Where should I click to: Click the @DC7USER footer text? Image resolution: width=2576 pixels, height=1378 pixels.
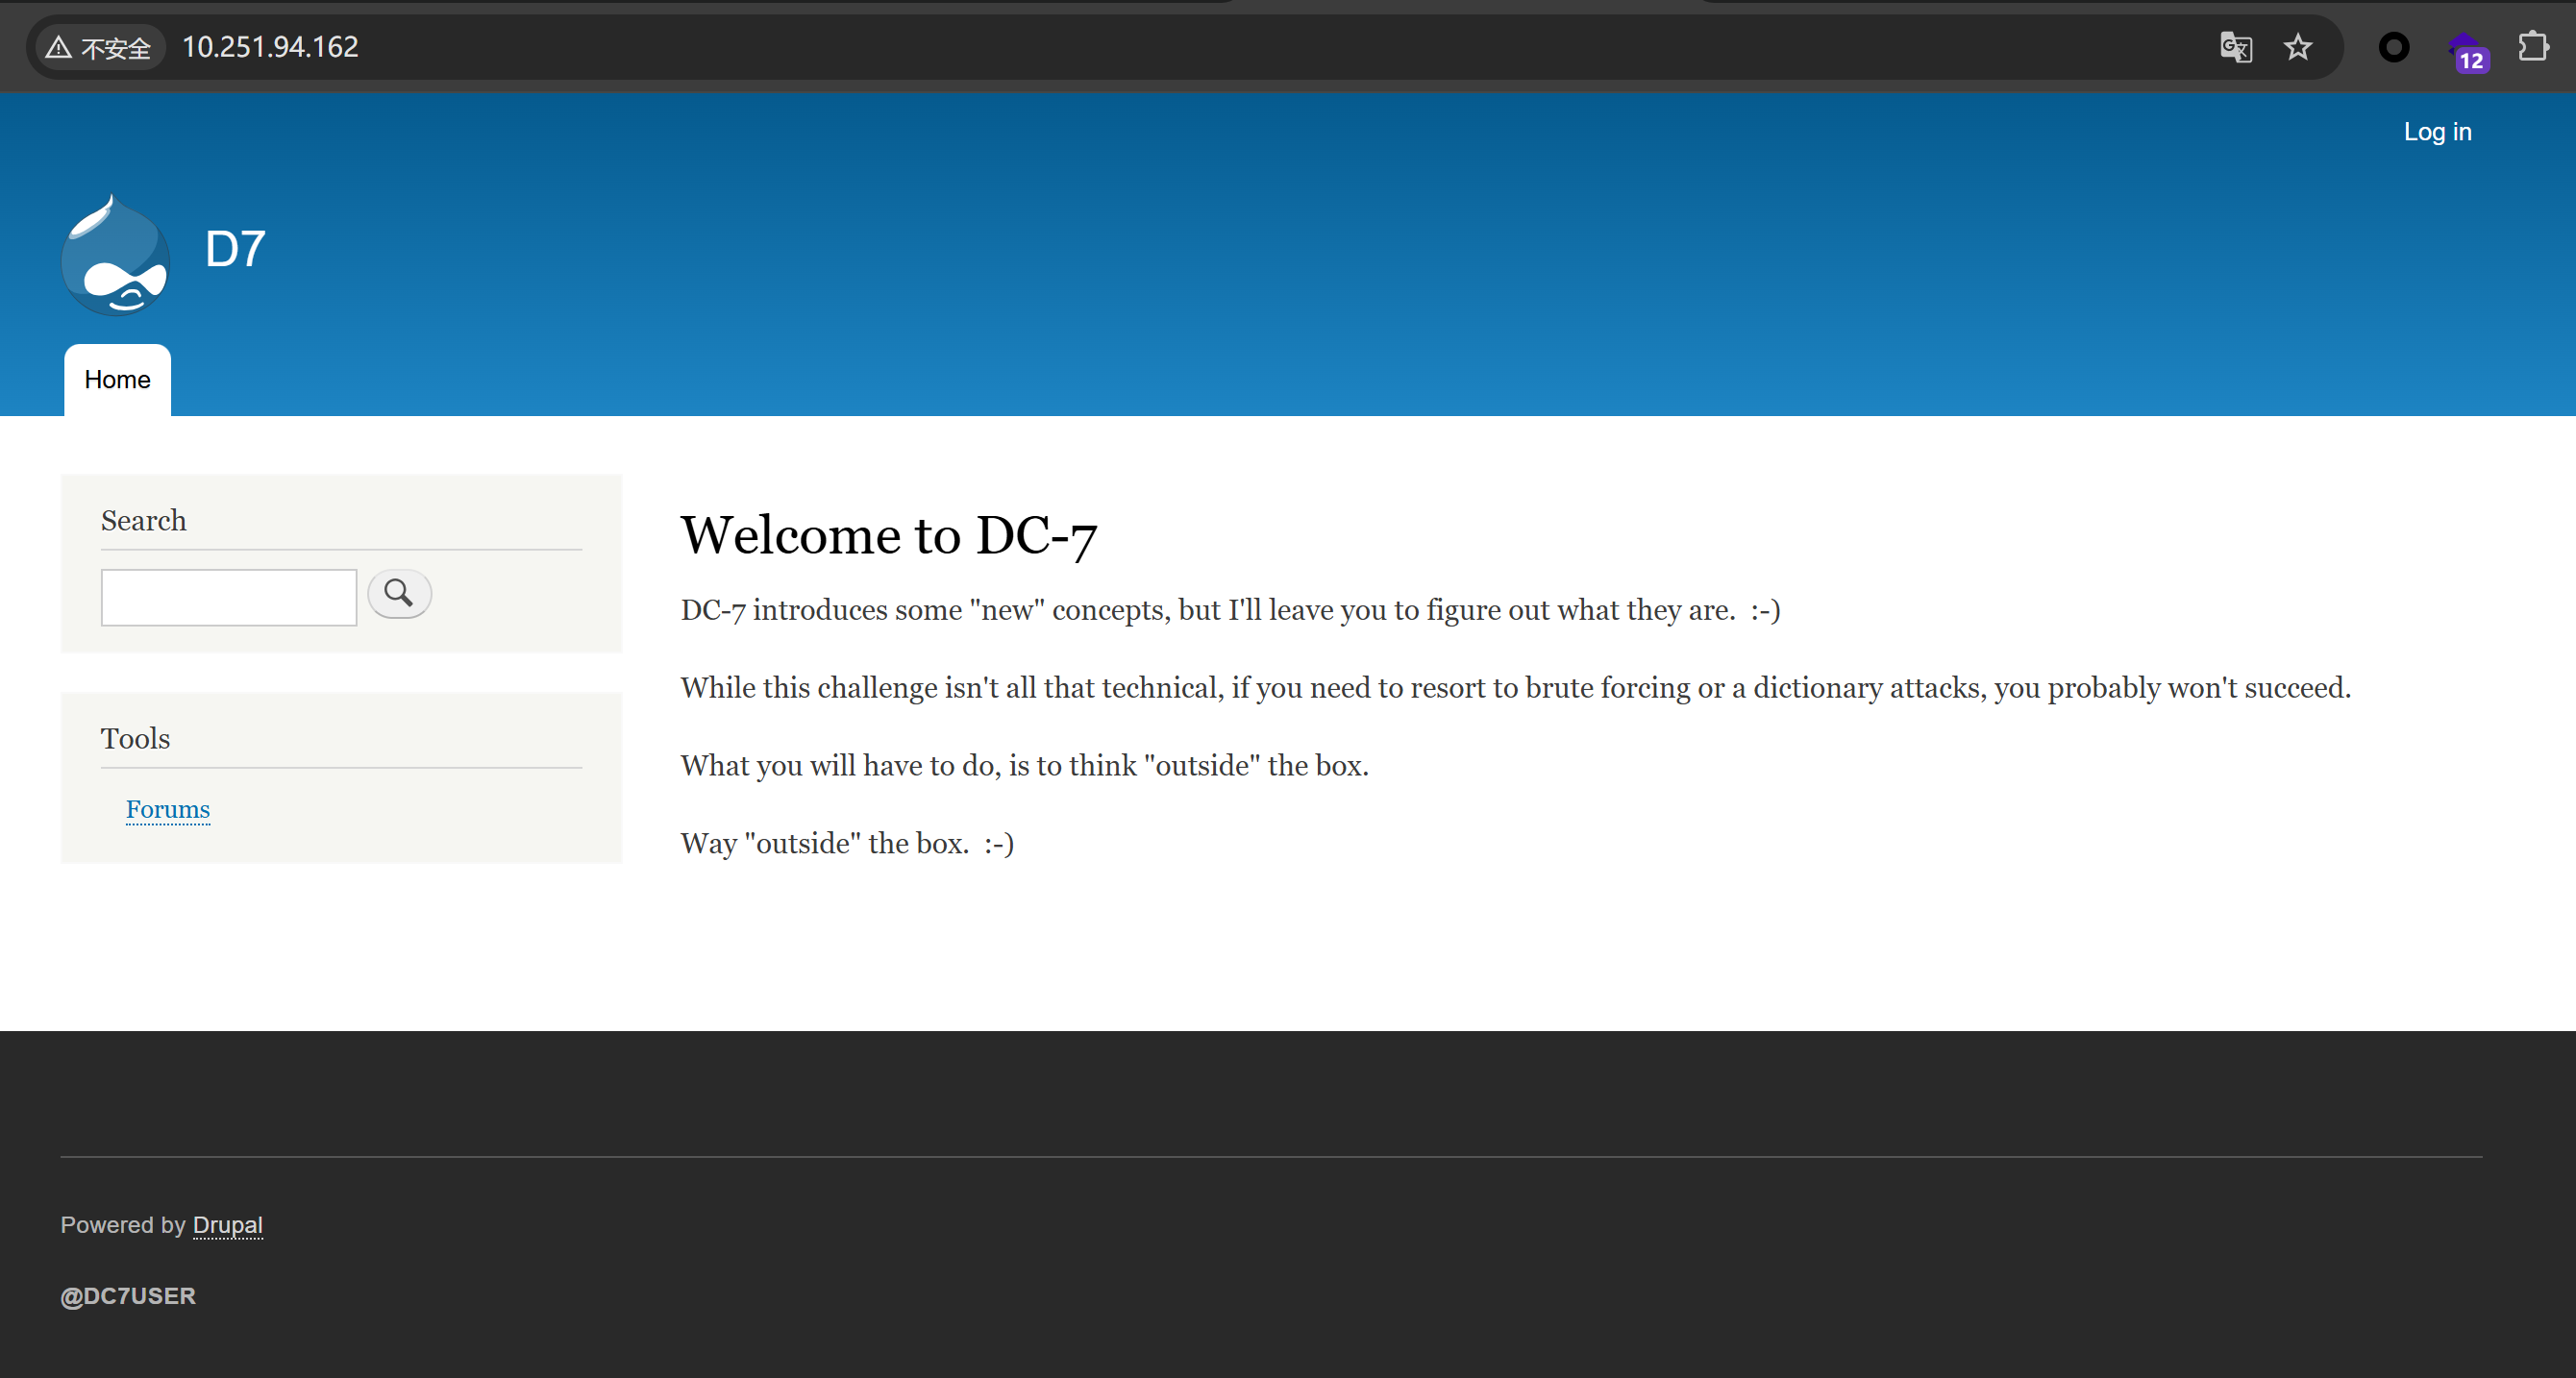pos(128,1296)
